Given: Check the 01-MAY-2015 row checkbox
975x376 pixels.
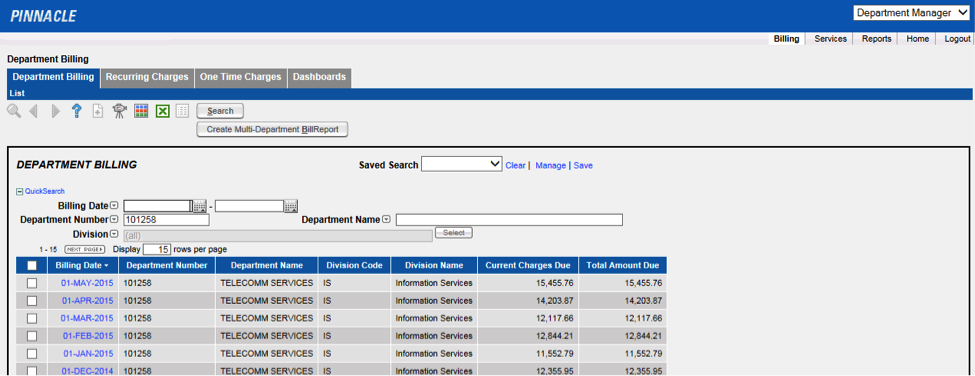Looking at the screenshot, I should pos(32,283).
